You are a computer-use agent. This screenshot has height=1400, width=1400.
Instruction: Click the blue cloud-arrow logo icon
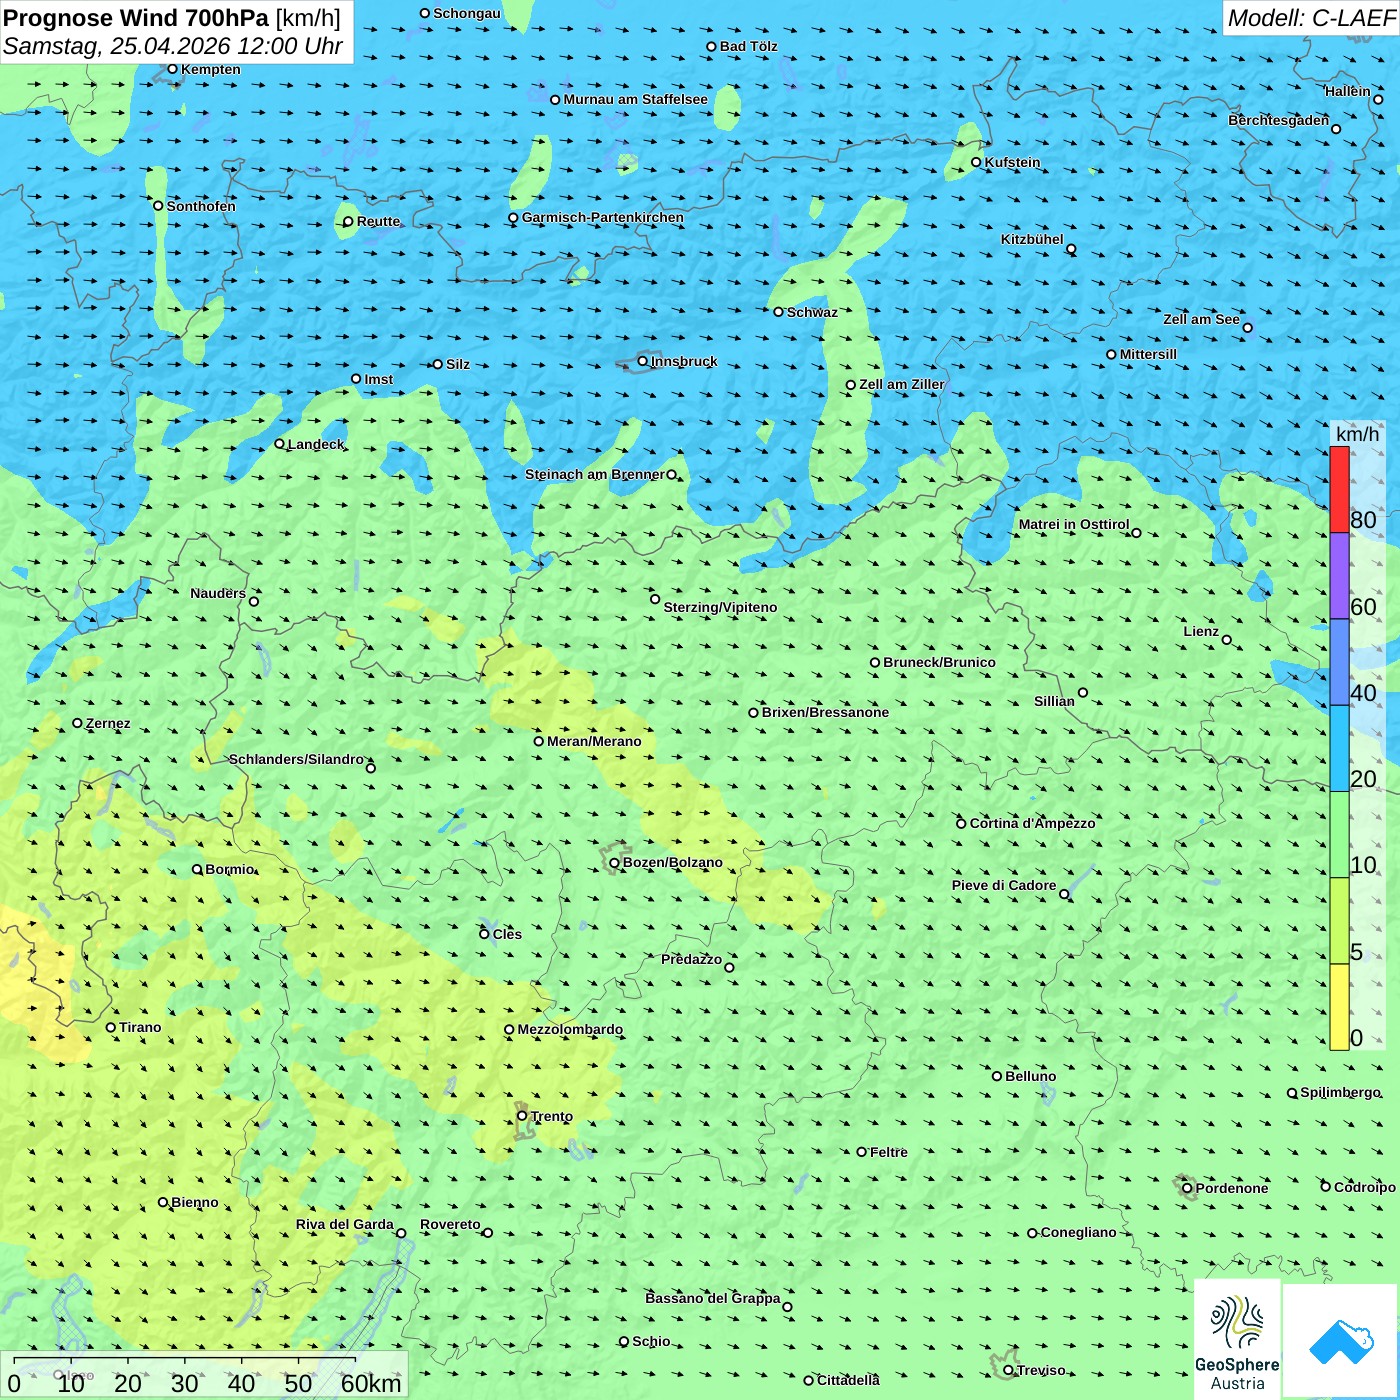tap(1341, 1341)
